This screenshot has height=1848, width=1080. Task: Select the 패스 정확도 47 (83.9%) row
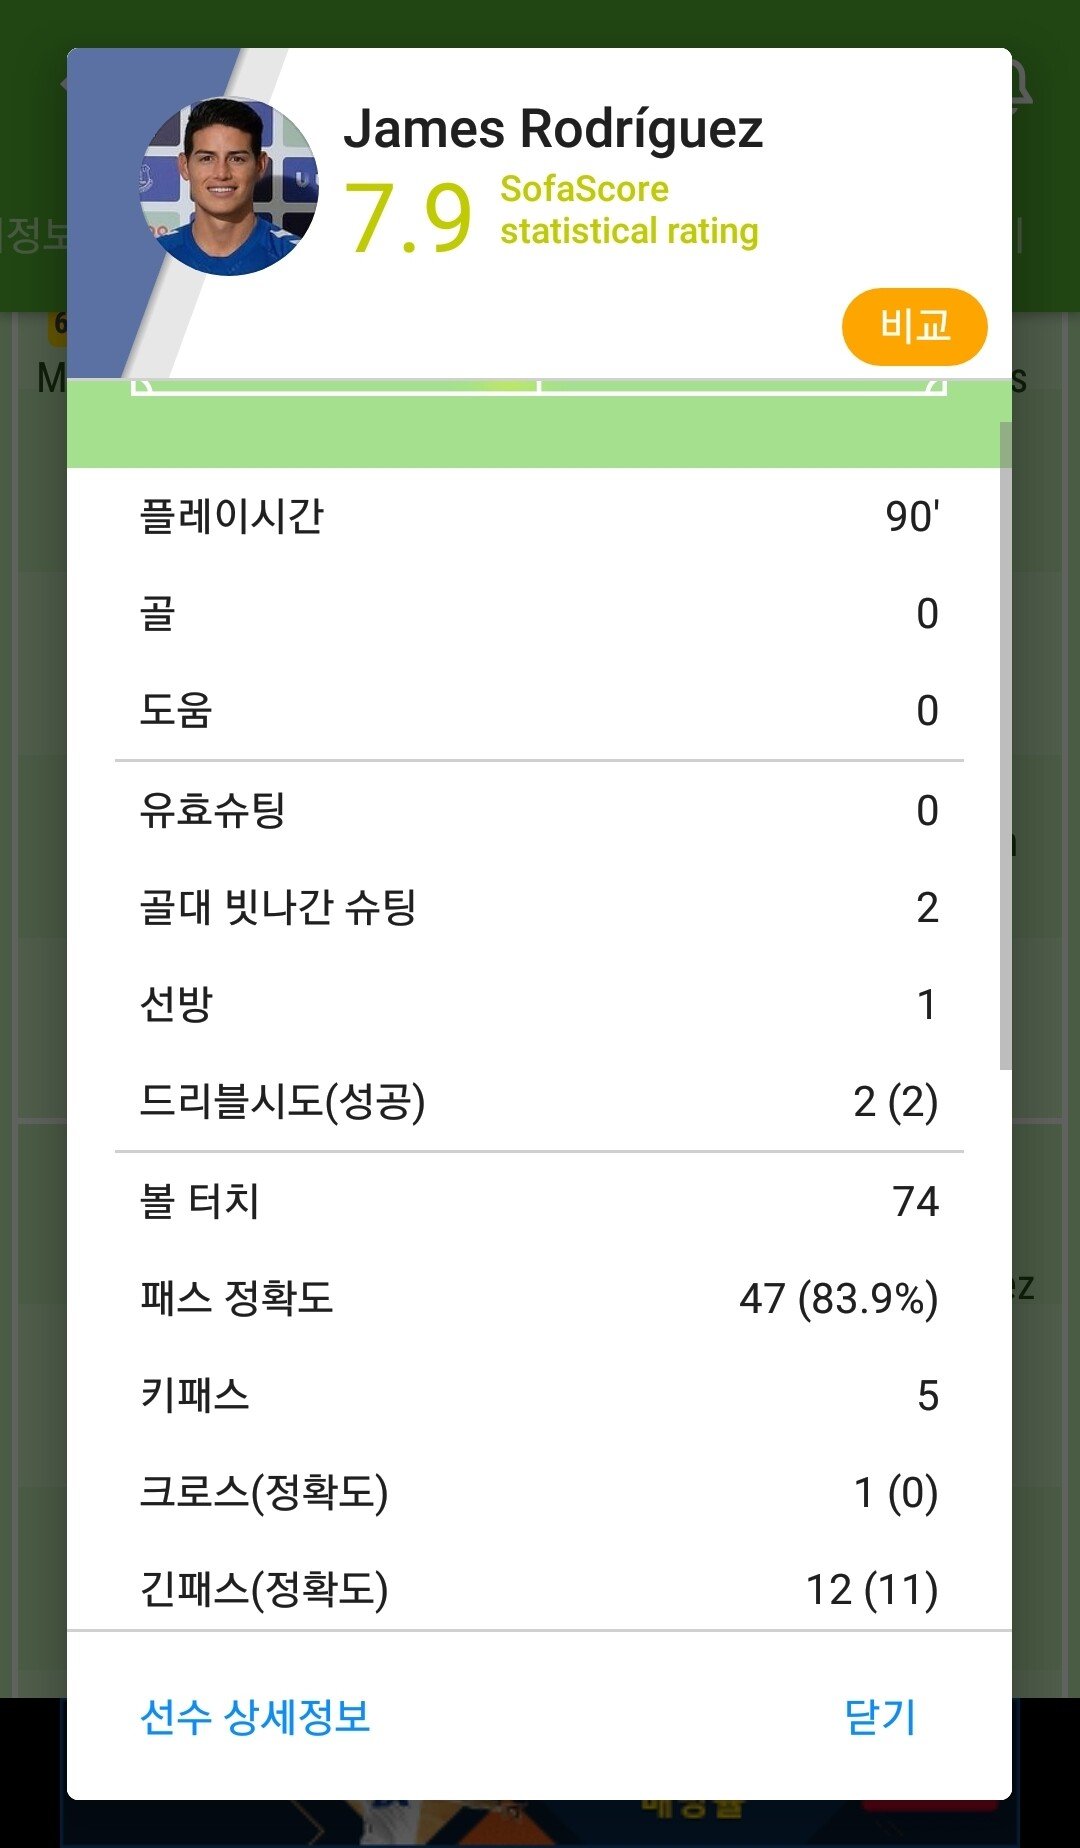click(539, 1298)
